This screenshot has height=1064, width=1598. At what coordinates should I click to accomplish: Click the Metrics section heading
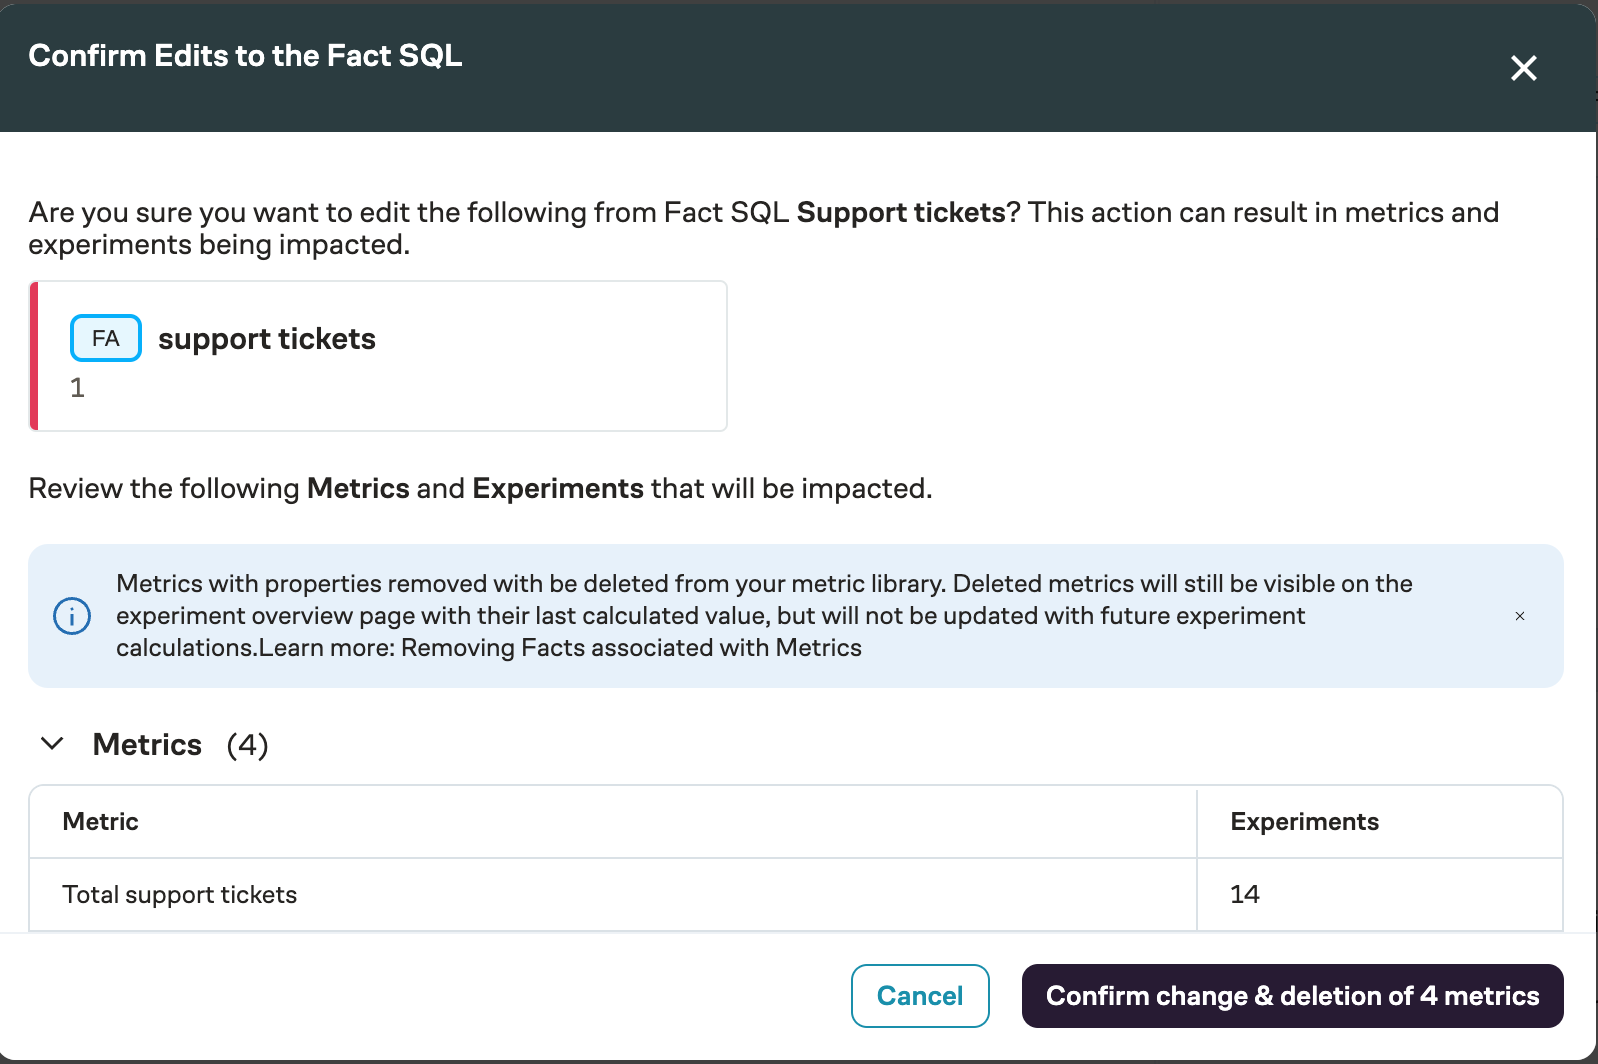point(147,744)
